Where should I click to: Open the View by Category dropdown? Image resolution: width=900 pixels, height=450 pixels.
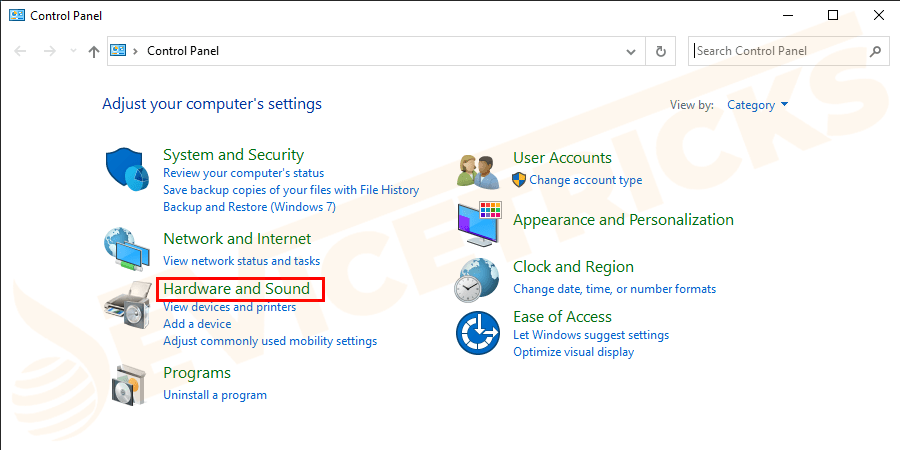(757, 105)
